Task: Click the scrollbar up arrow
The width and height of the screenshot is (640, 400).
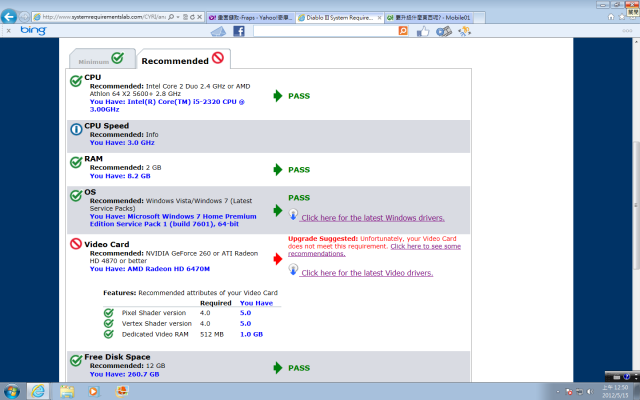Action: (636, 42)
